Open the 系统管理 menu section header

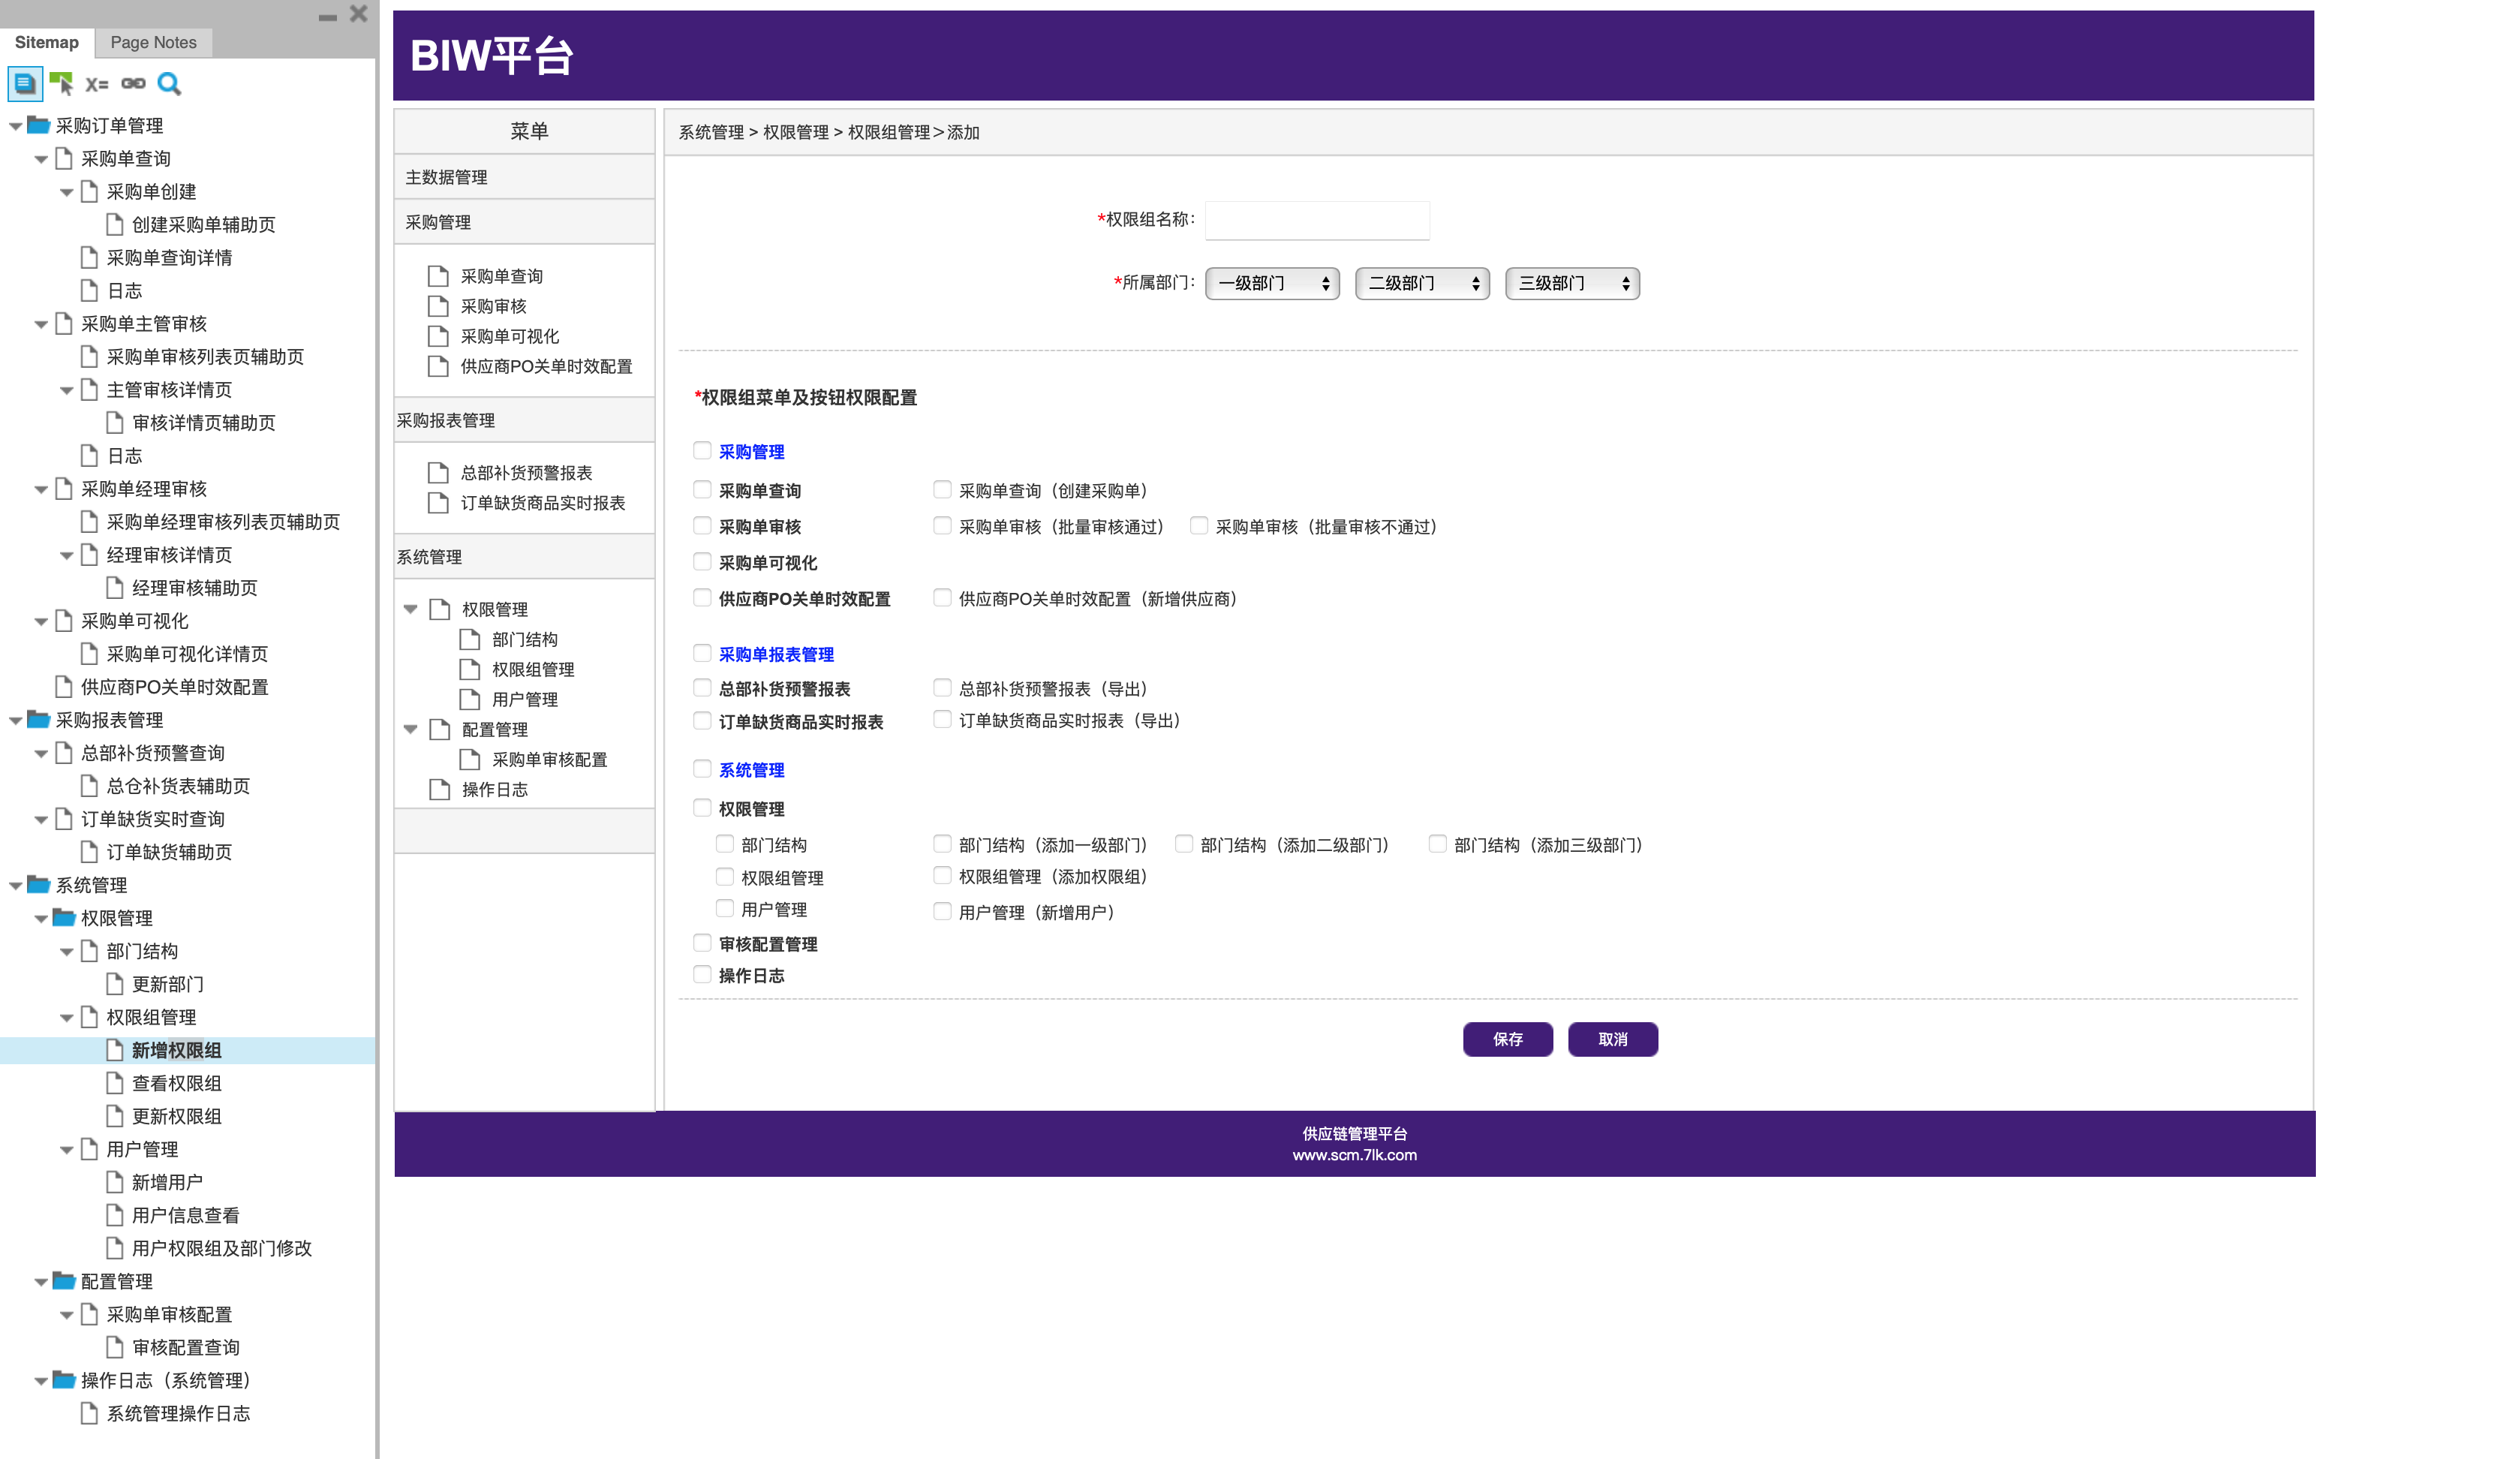(524, 557)
